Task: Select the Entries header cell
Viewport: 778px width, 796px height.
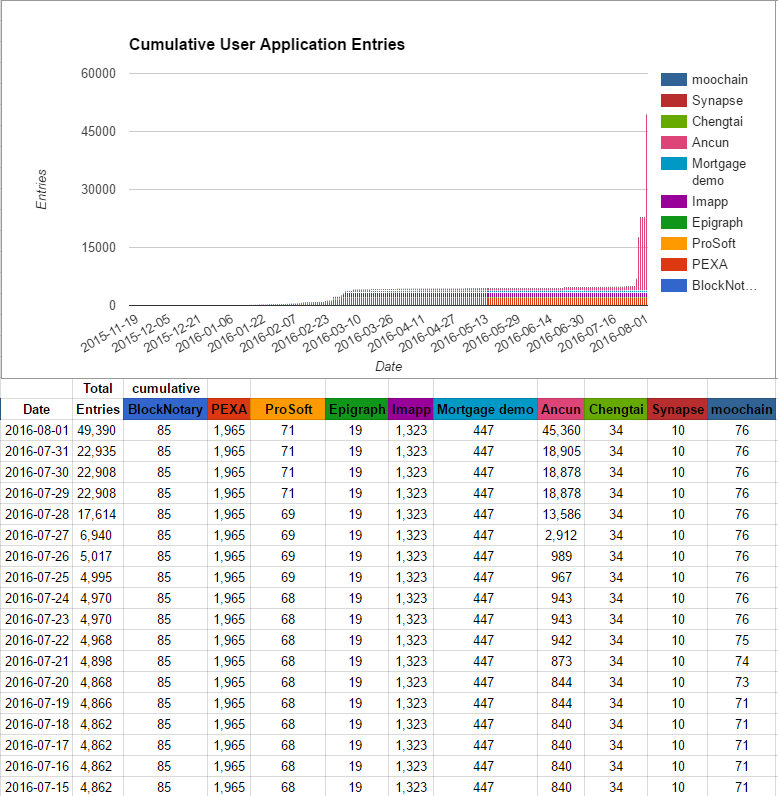Action: coord(98,409)
